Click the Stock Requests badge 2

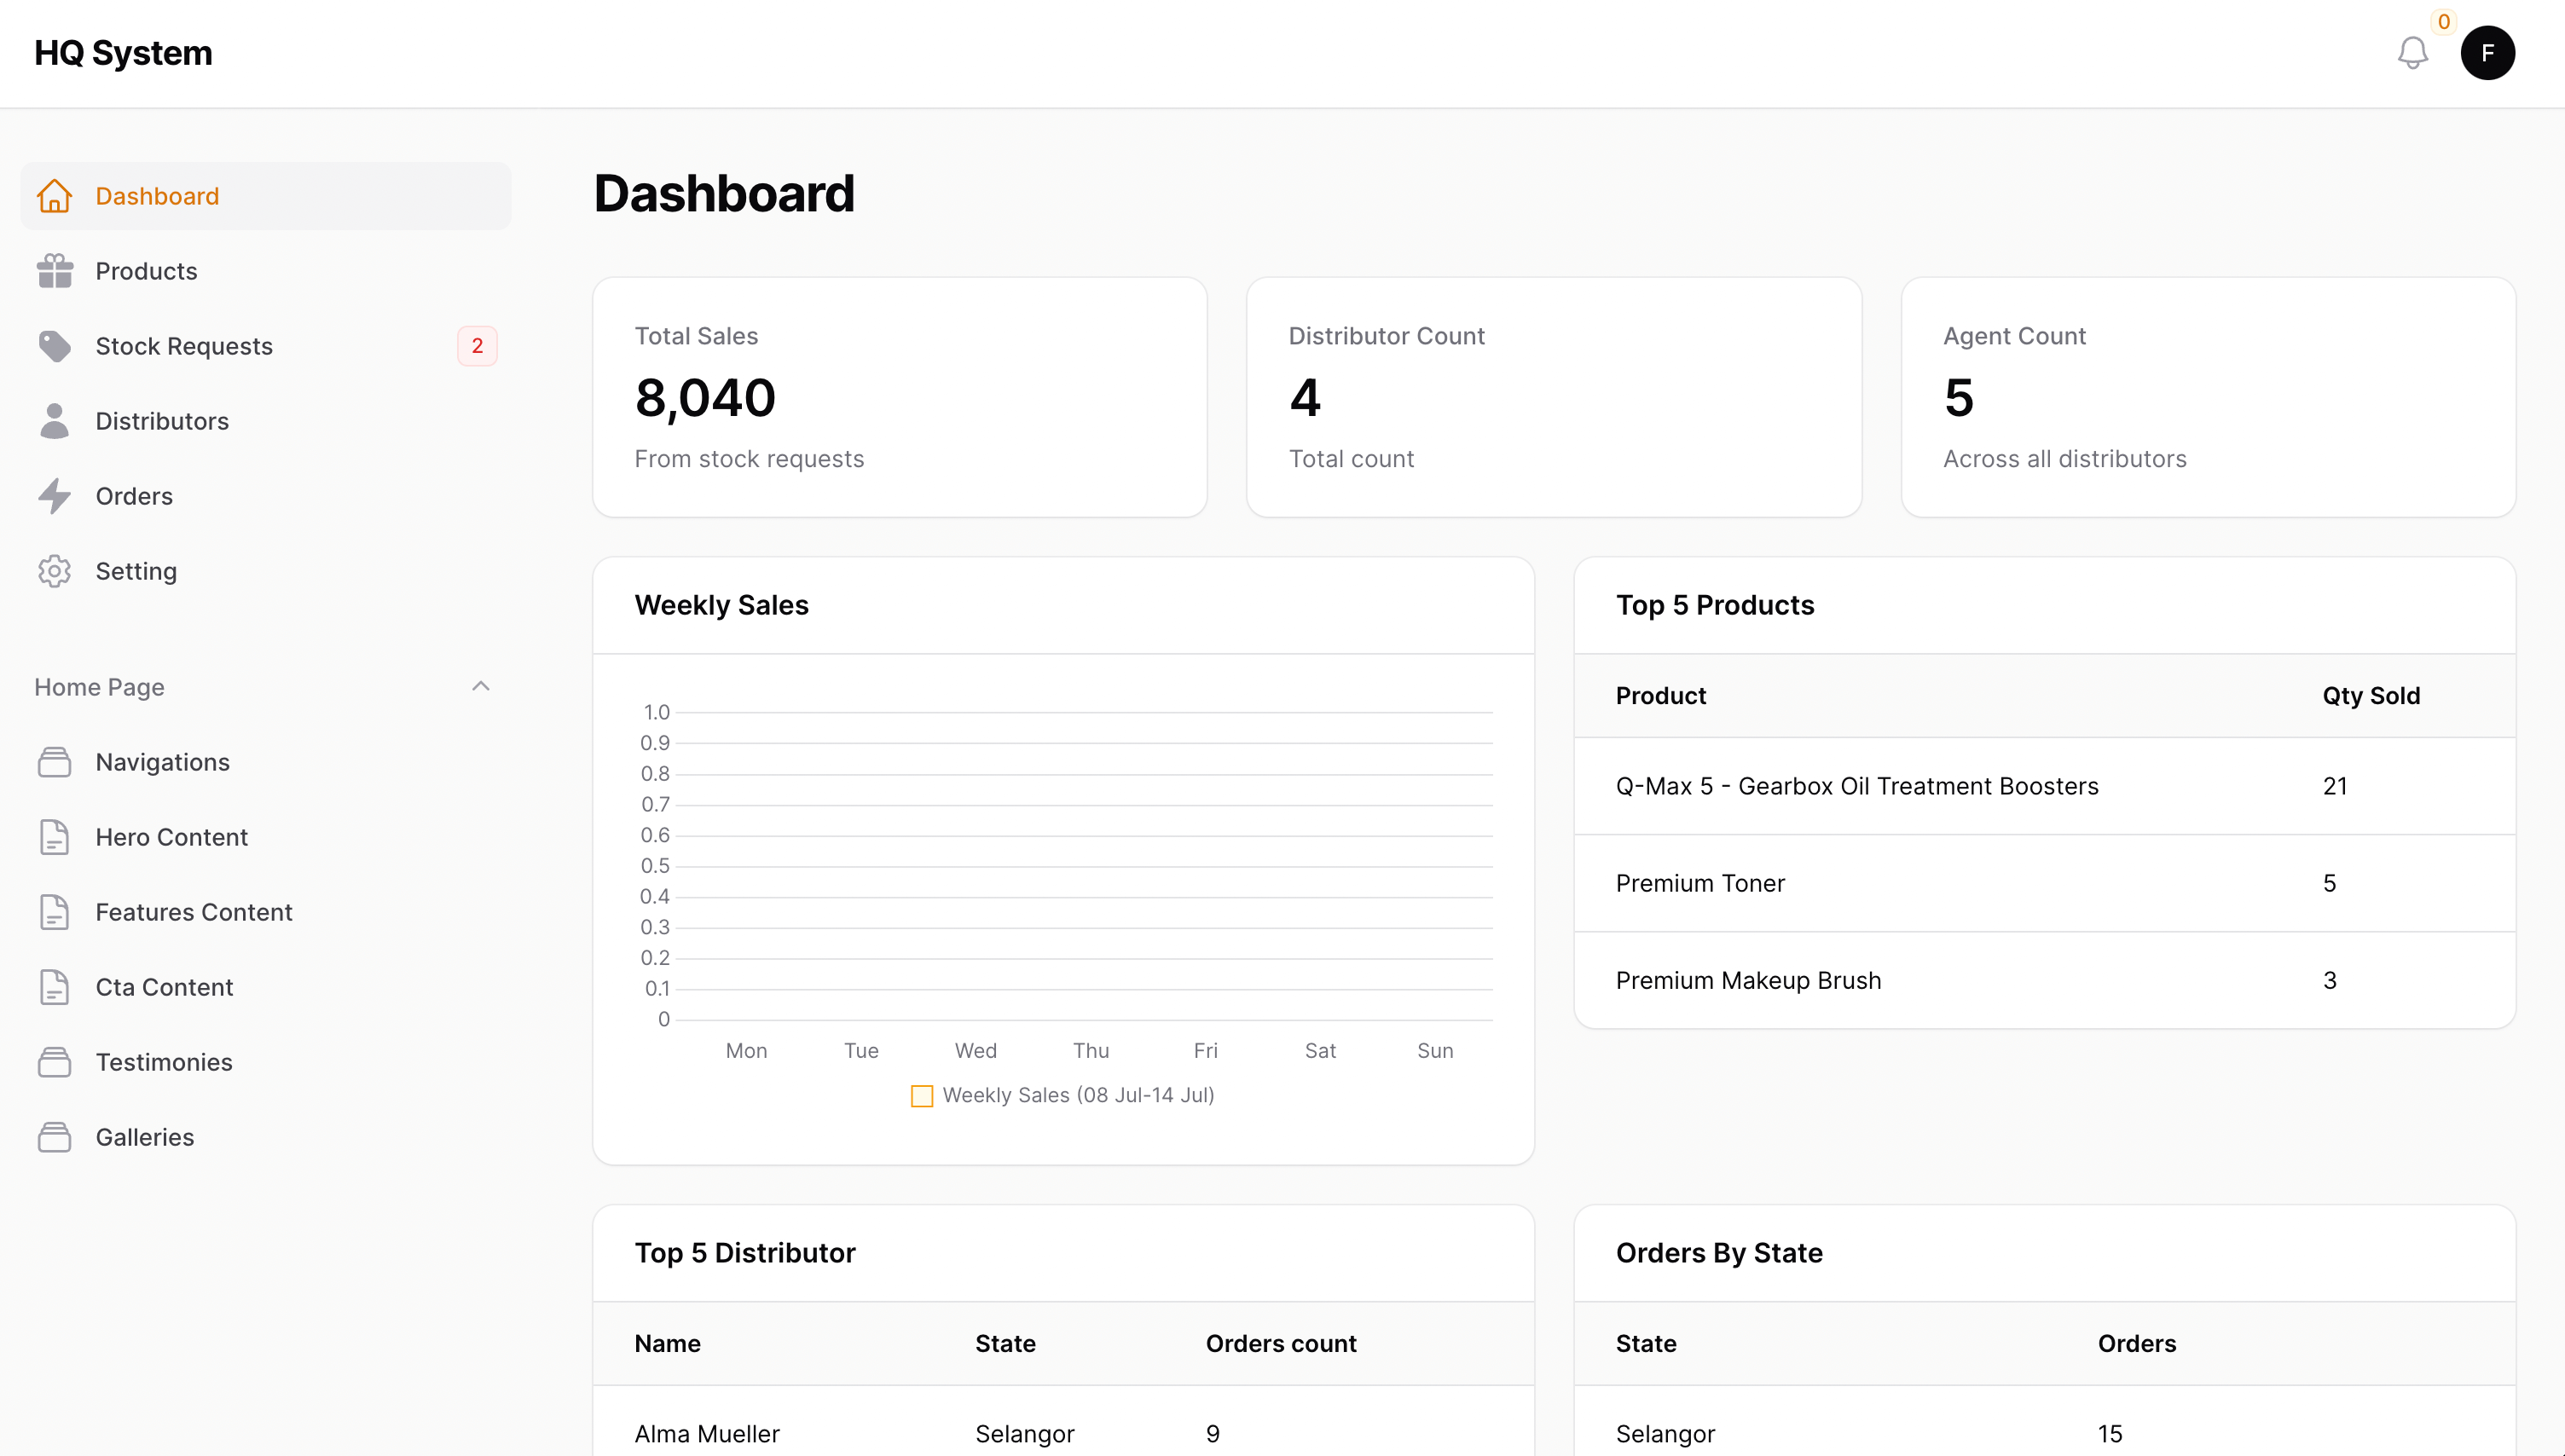(477, 346)
